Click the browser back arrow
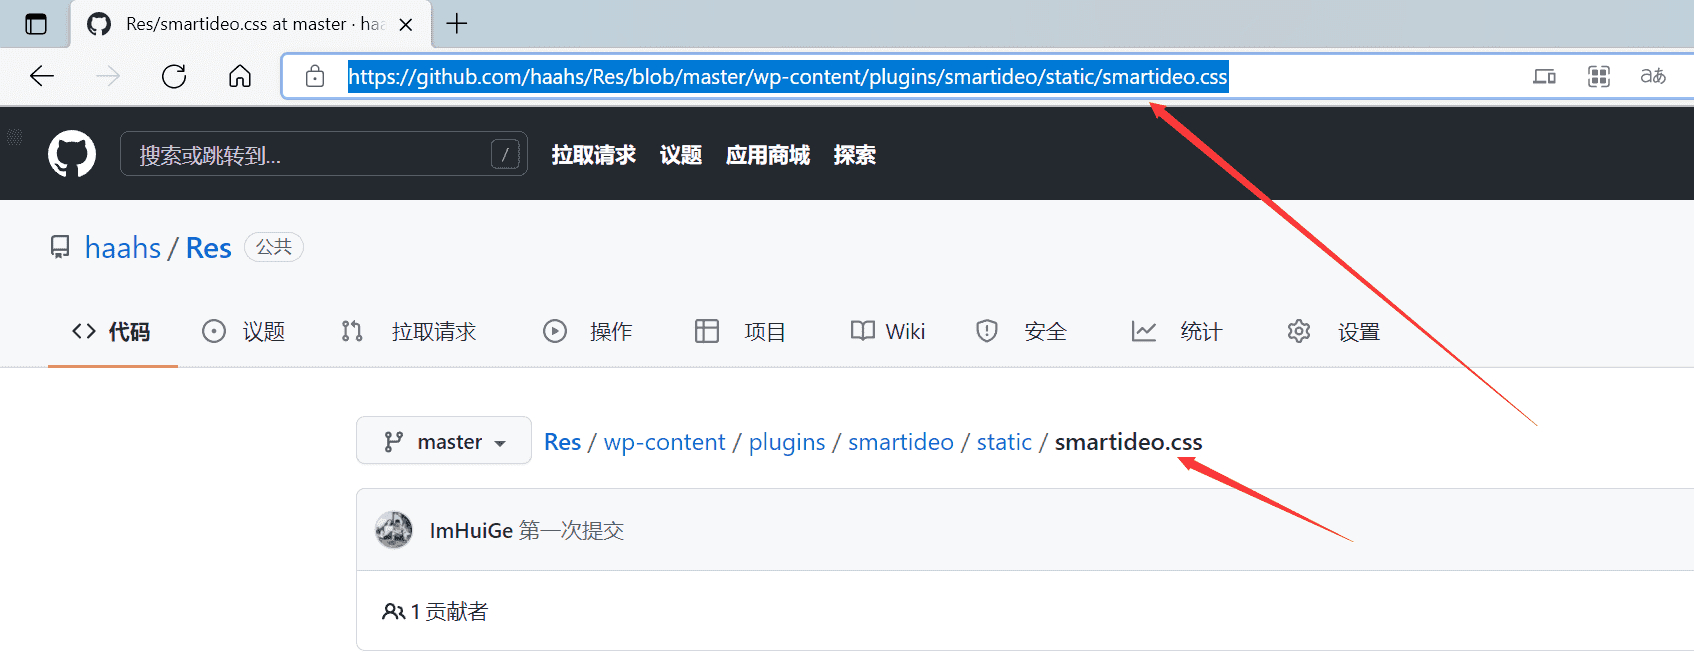 point(42,77)
